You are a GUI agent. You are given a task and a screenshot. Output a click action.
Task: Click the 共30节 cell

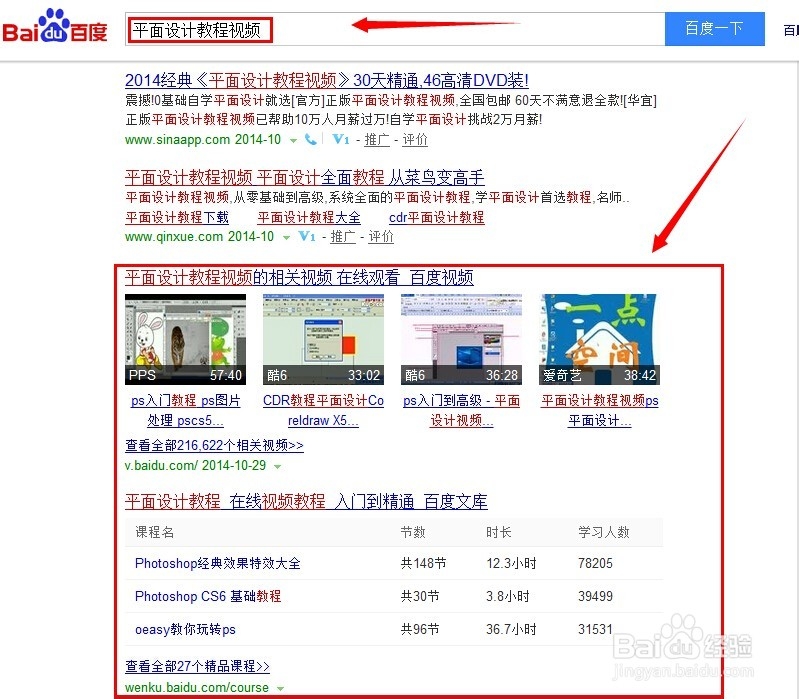click(x=420, y=596)
